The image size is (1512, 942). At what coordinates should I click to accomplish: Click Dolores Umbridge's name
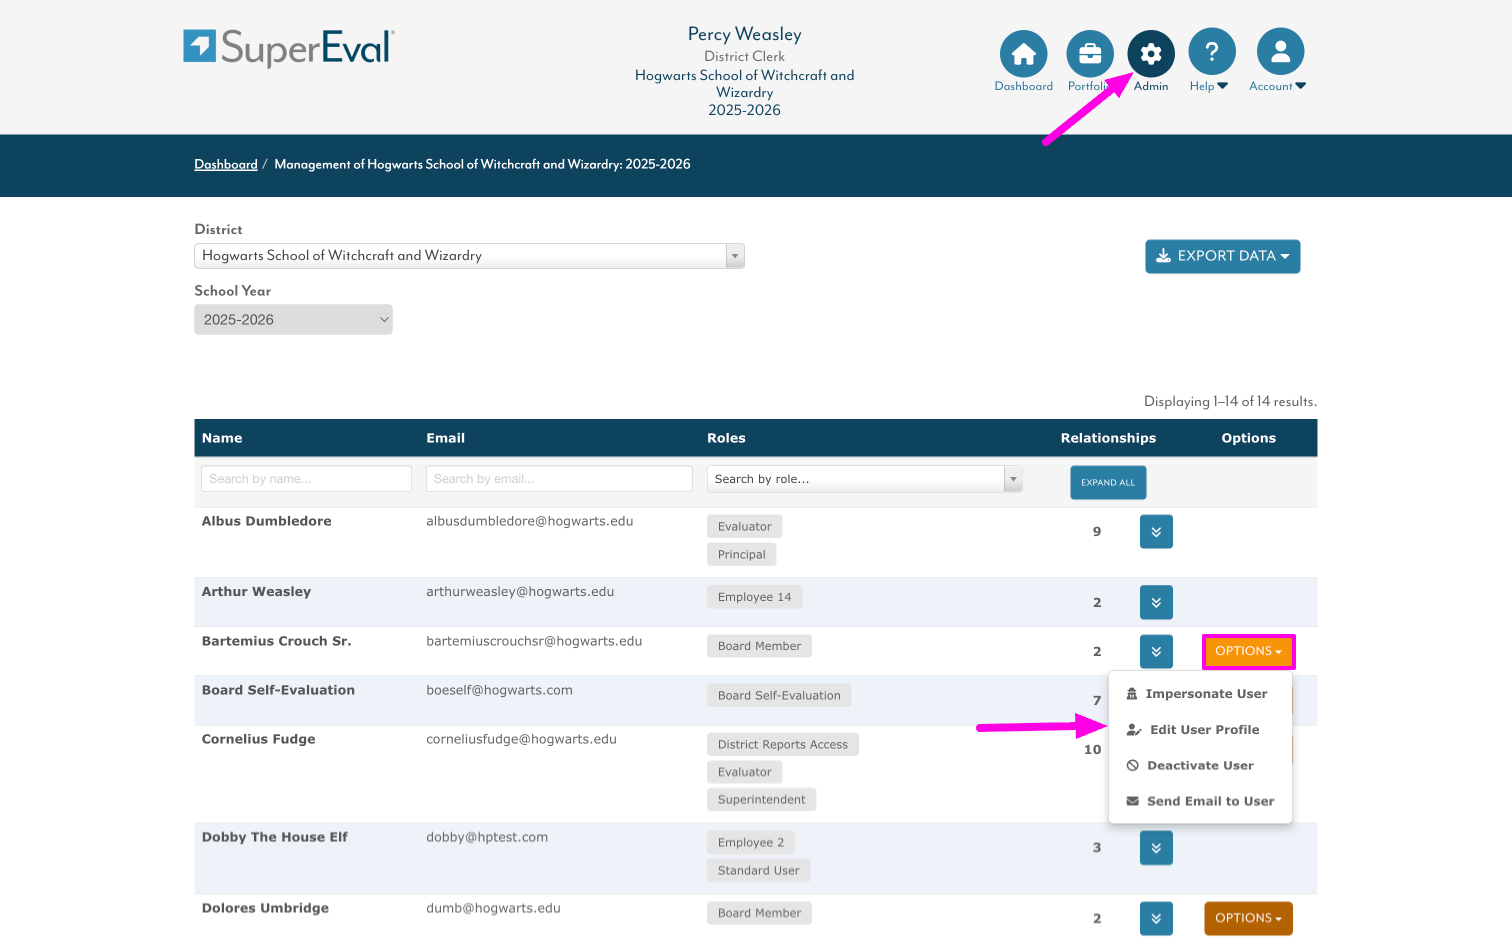265,908
